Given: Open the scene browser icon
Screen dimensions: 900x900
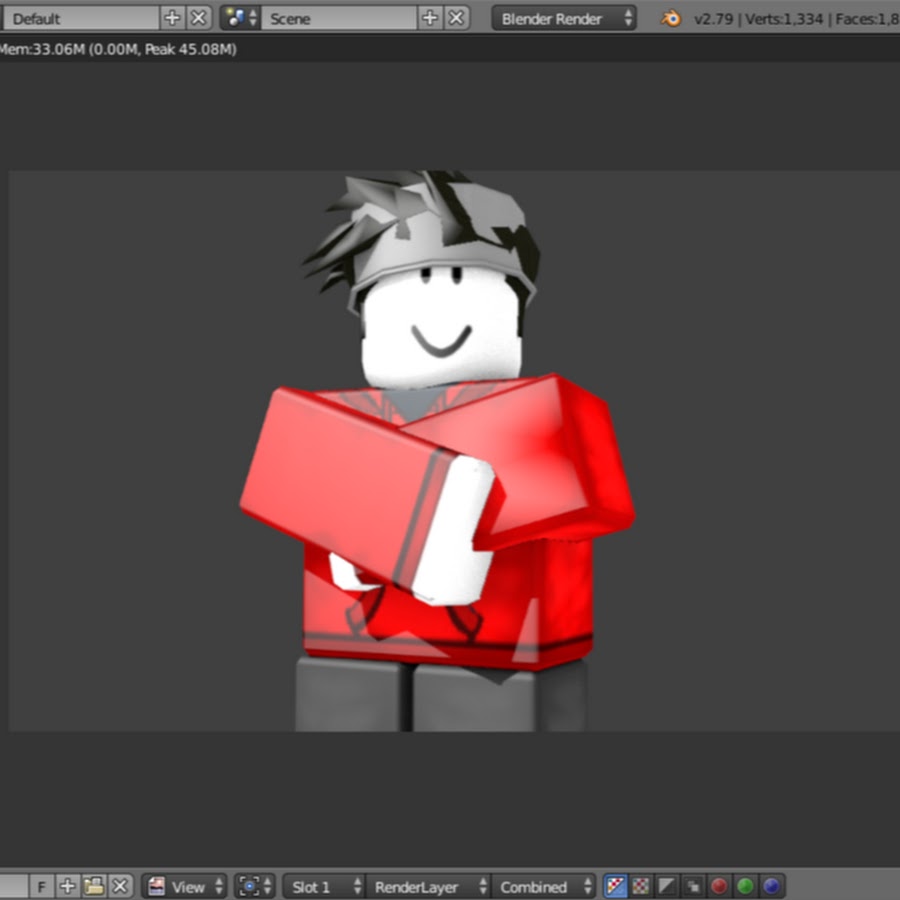Looking at the screenshot, I should (239, 18).
